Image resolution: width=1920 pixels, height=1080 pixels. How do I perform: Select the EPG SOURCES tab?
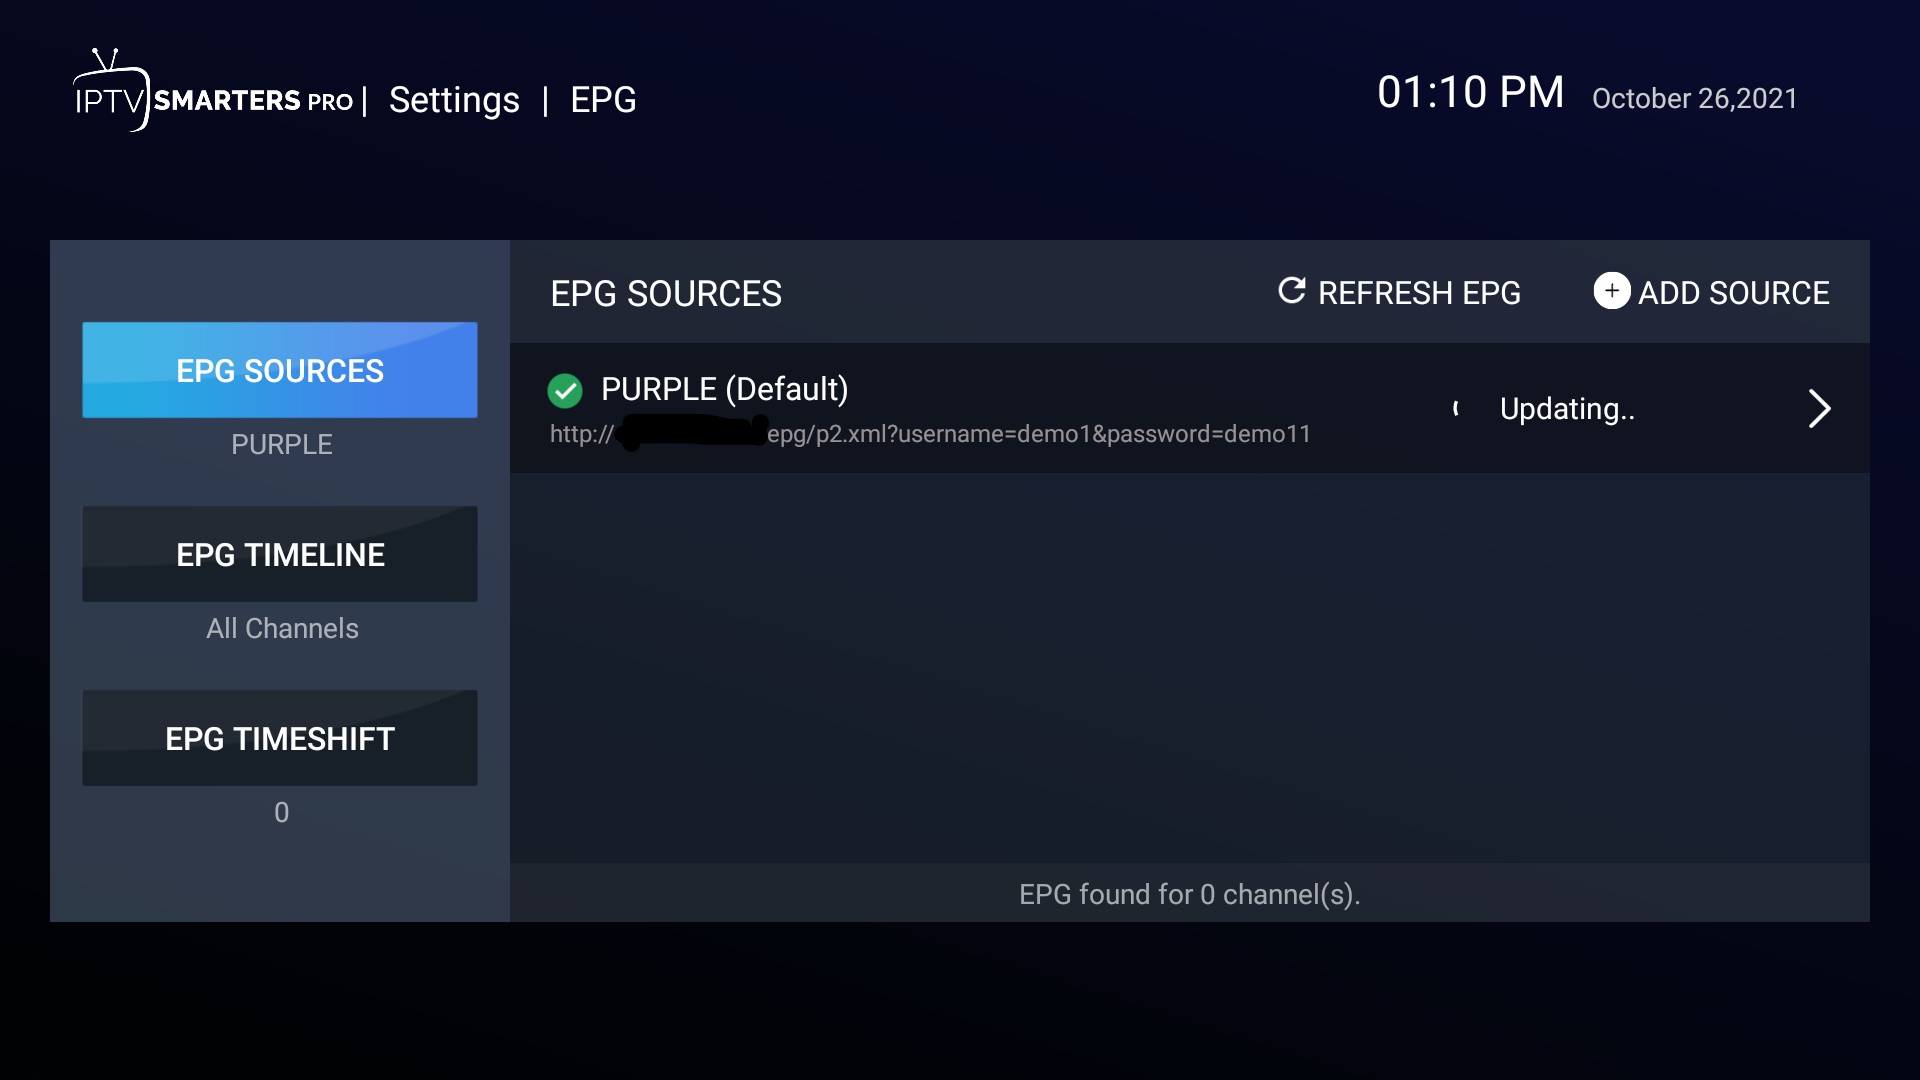[x=281, y=369]
